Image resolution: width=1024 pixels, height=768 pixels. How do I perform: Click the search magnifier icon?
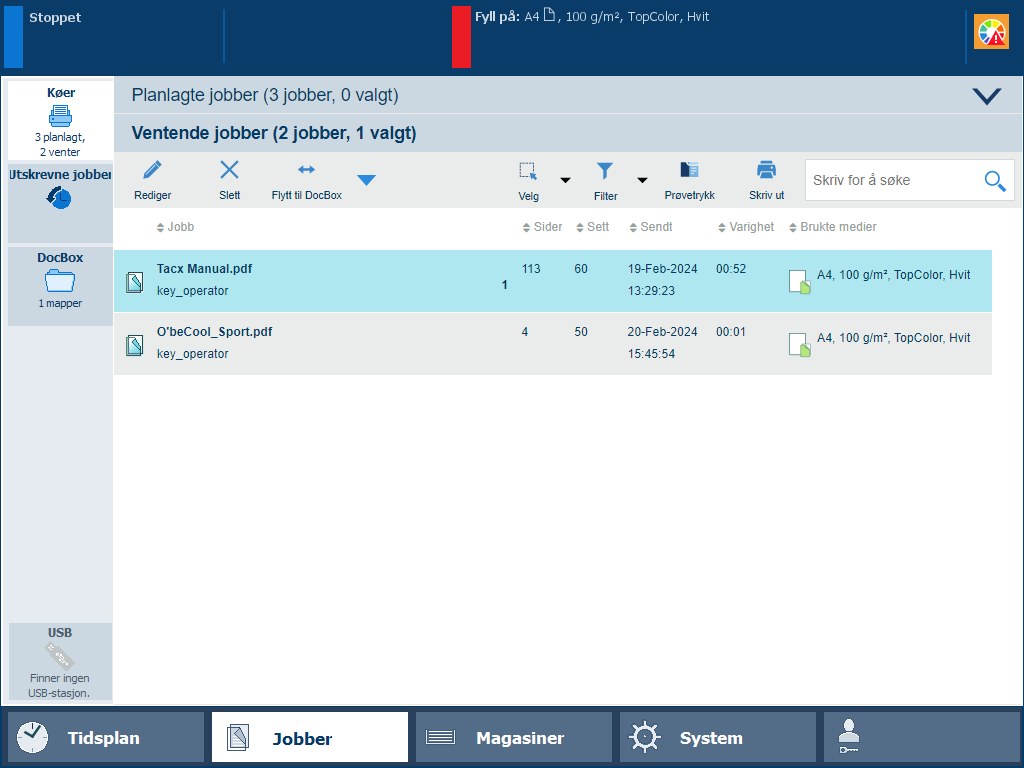[x=995, y=181]
